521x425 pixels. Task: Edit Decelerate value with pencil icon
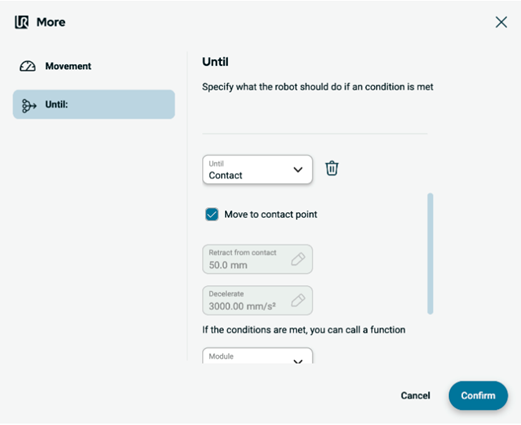click(298, 300)
